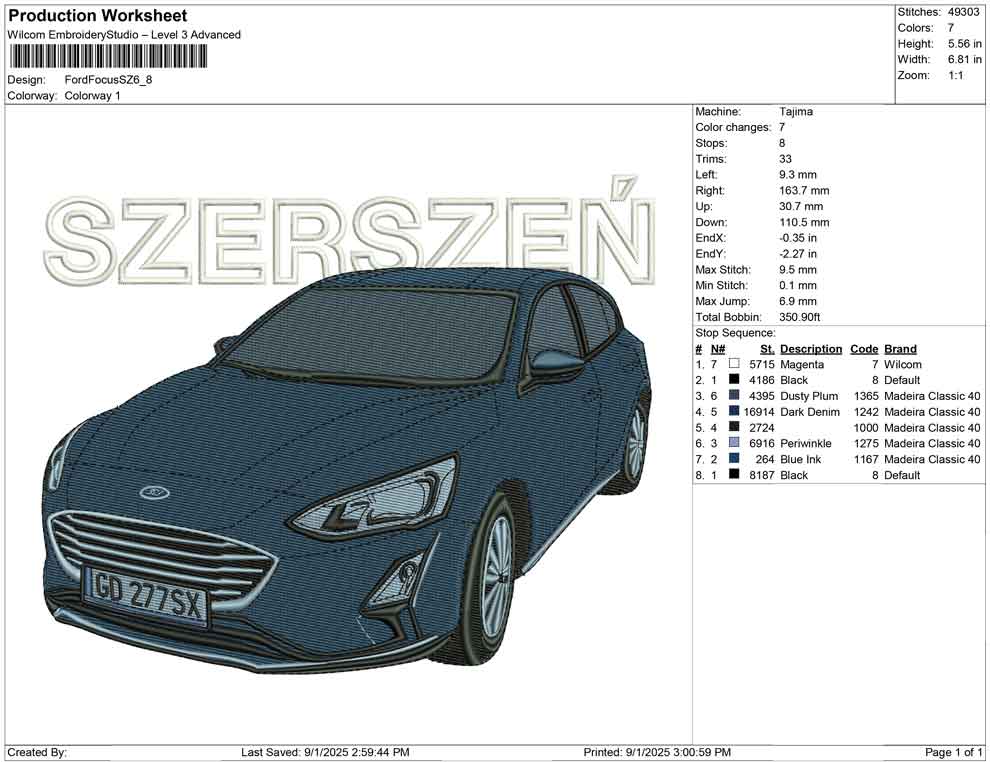The height and width of the screenshot is (762, 990).
Task: Select the car's front headlight
Action: (x=380, y=497)
